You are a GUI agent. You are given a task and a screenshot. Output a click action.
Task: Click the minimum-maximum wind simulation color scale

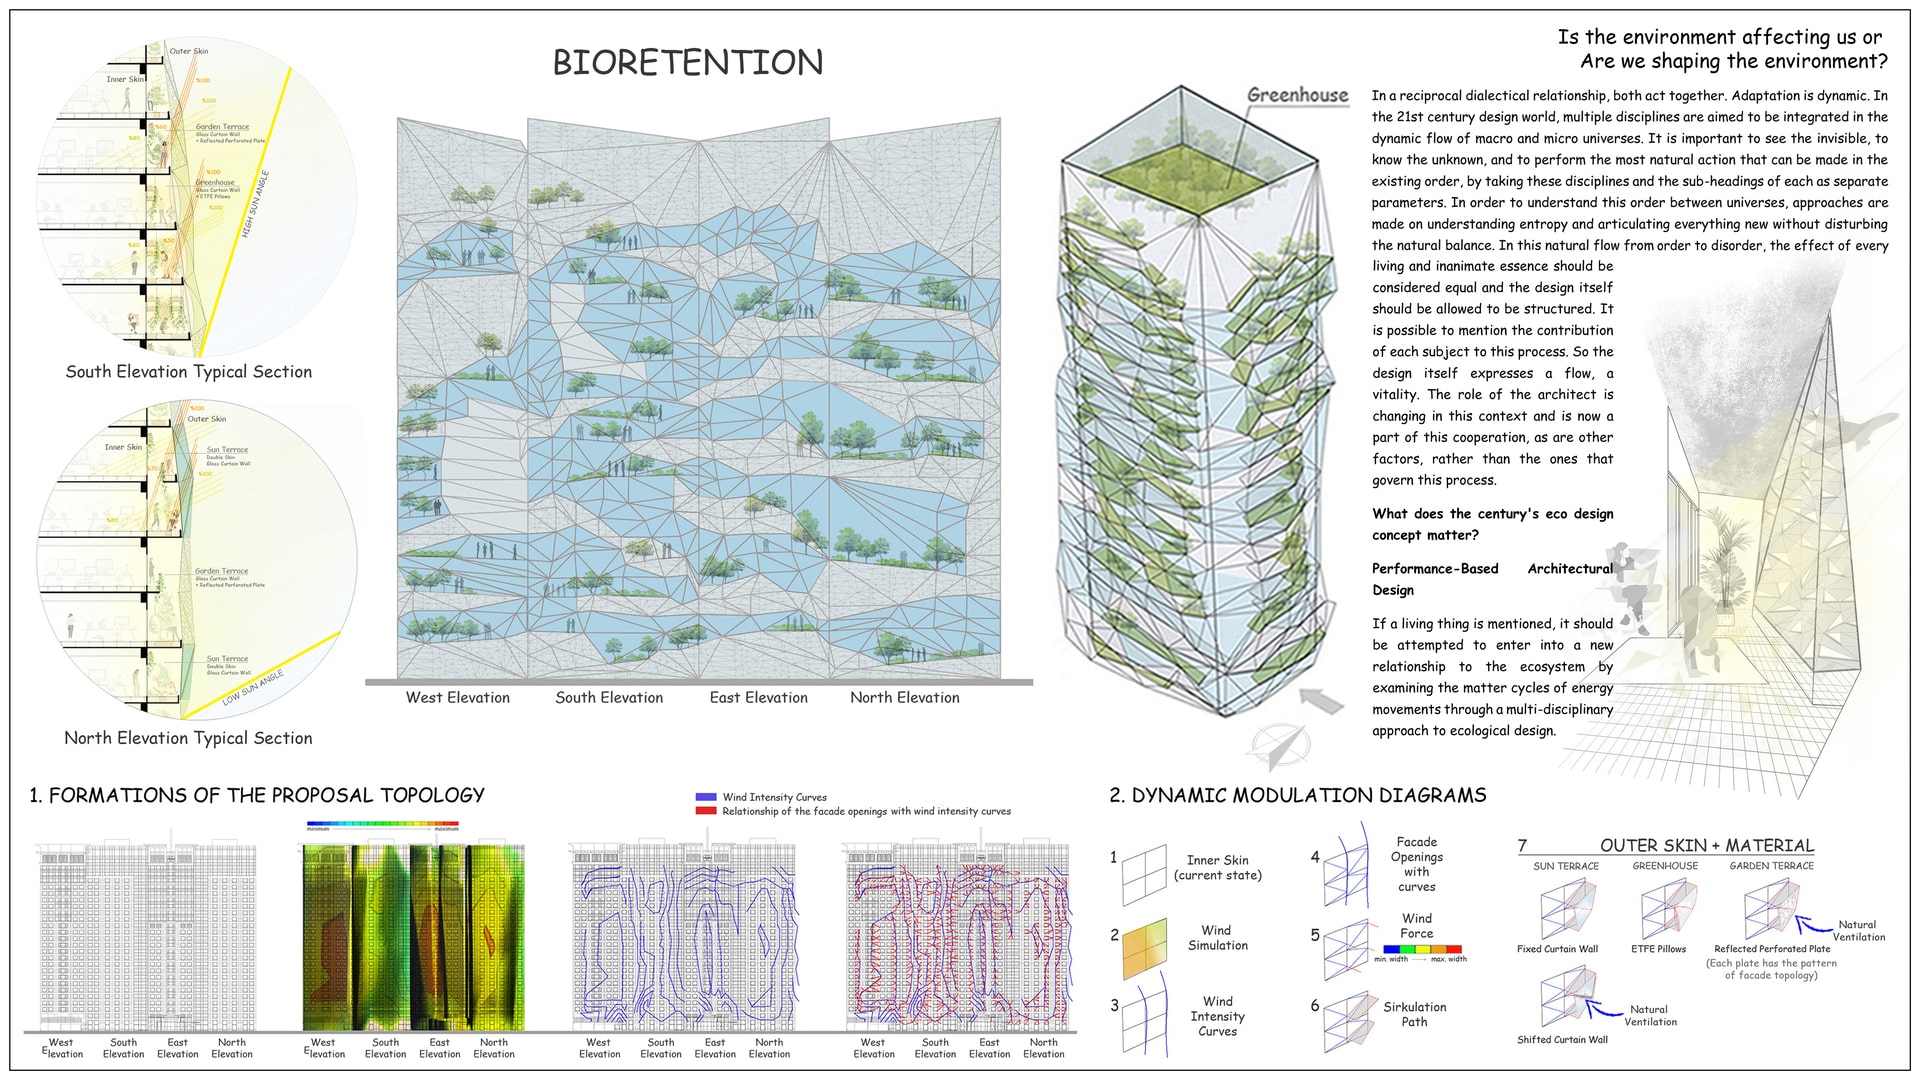pyautogui.click(x=383, y=825)
